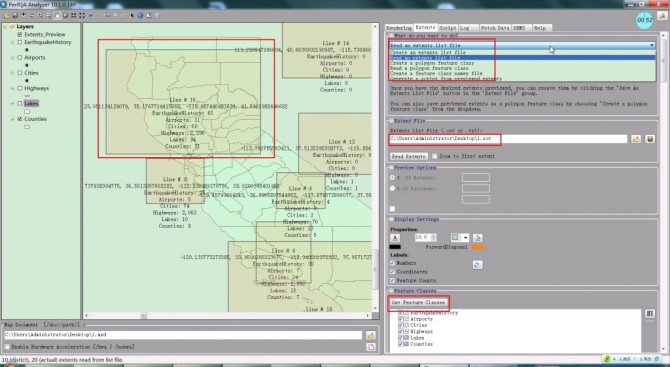Click the save toolbar icon

[x=15, y=15]
